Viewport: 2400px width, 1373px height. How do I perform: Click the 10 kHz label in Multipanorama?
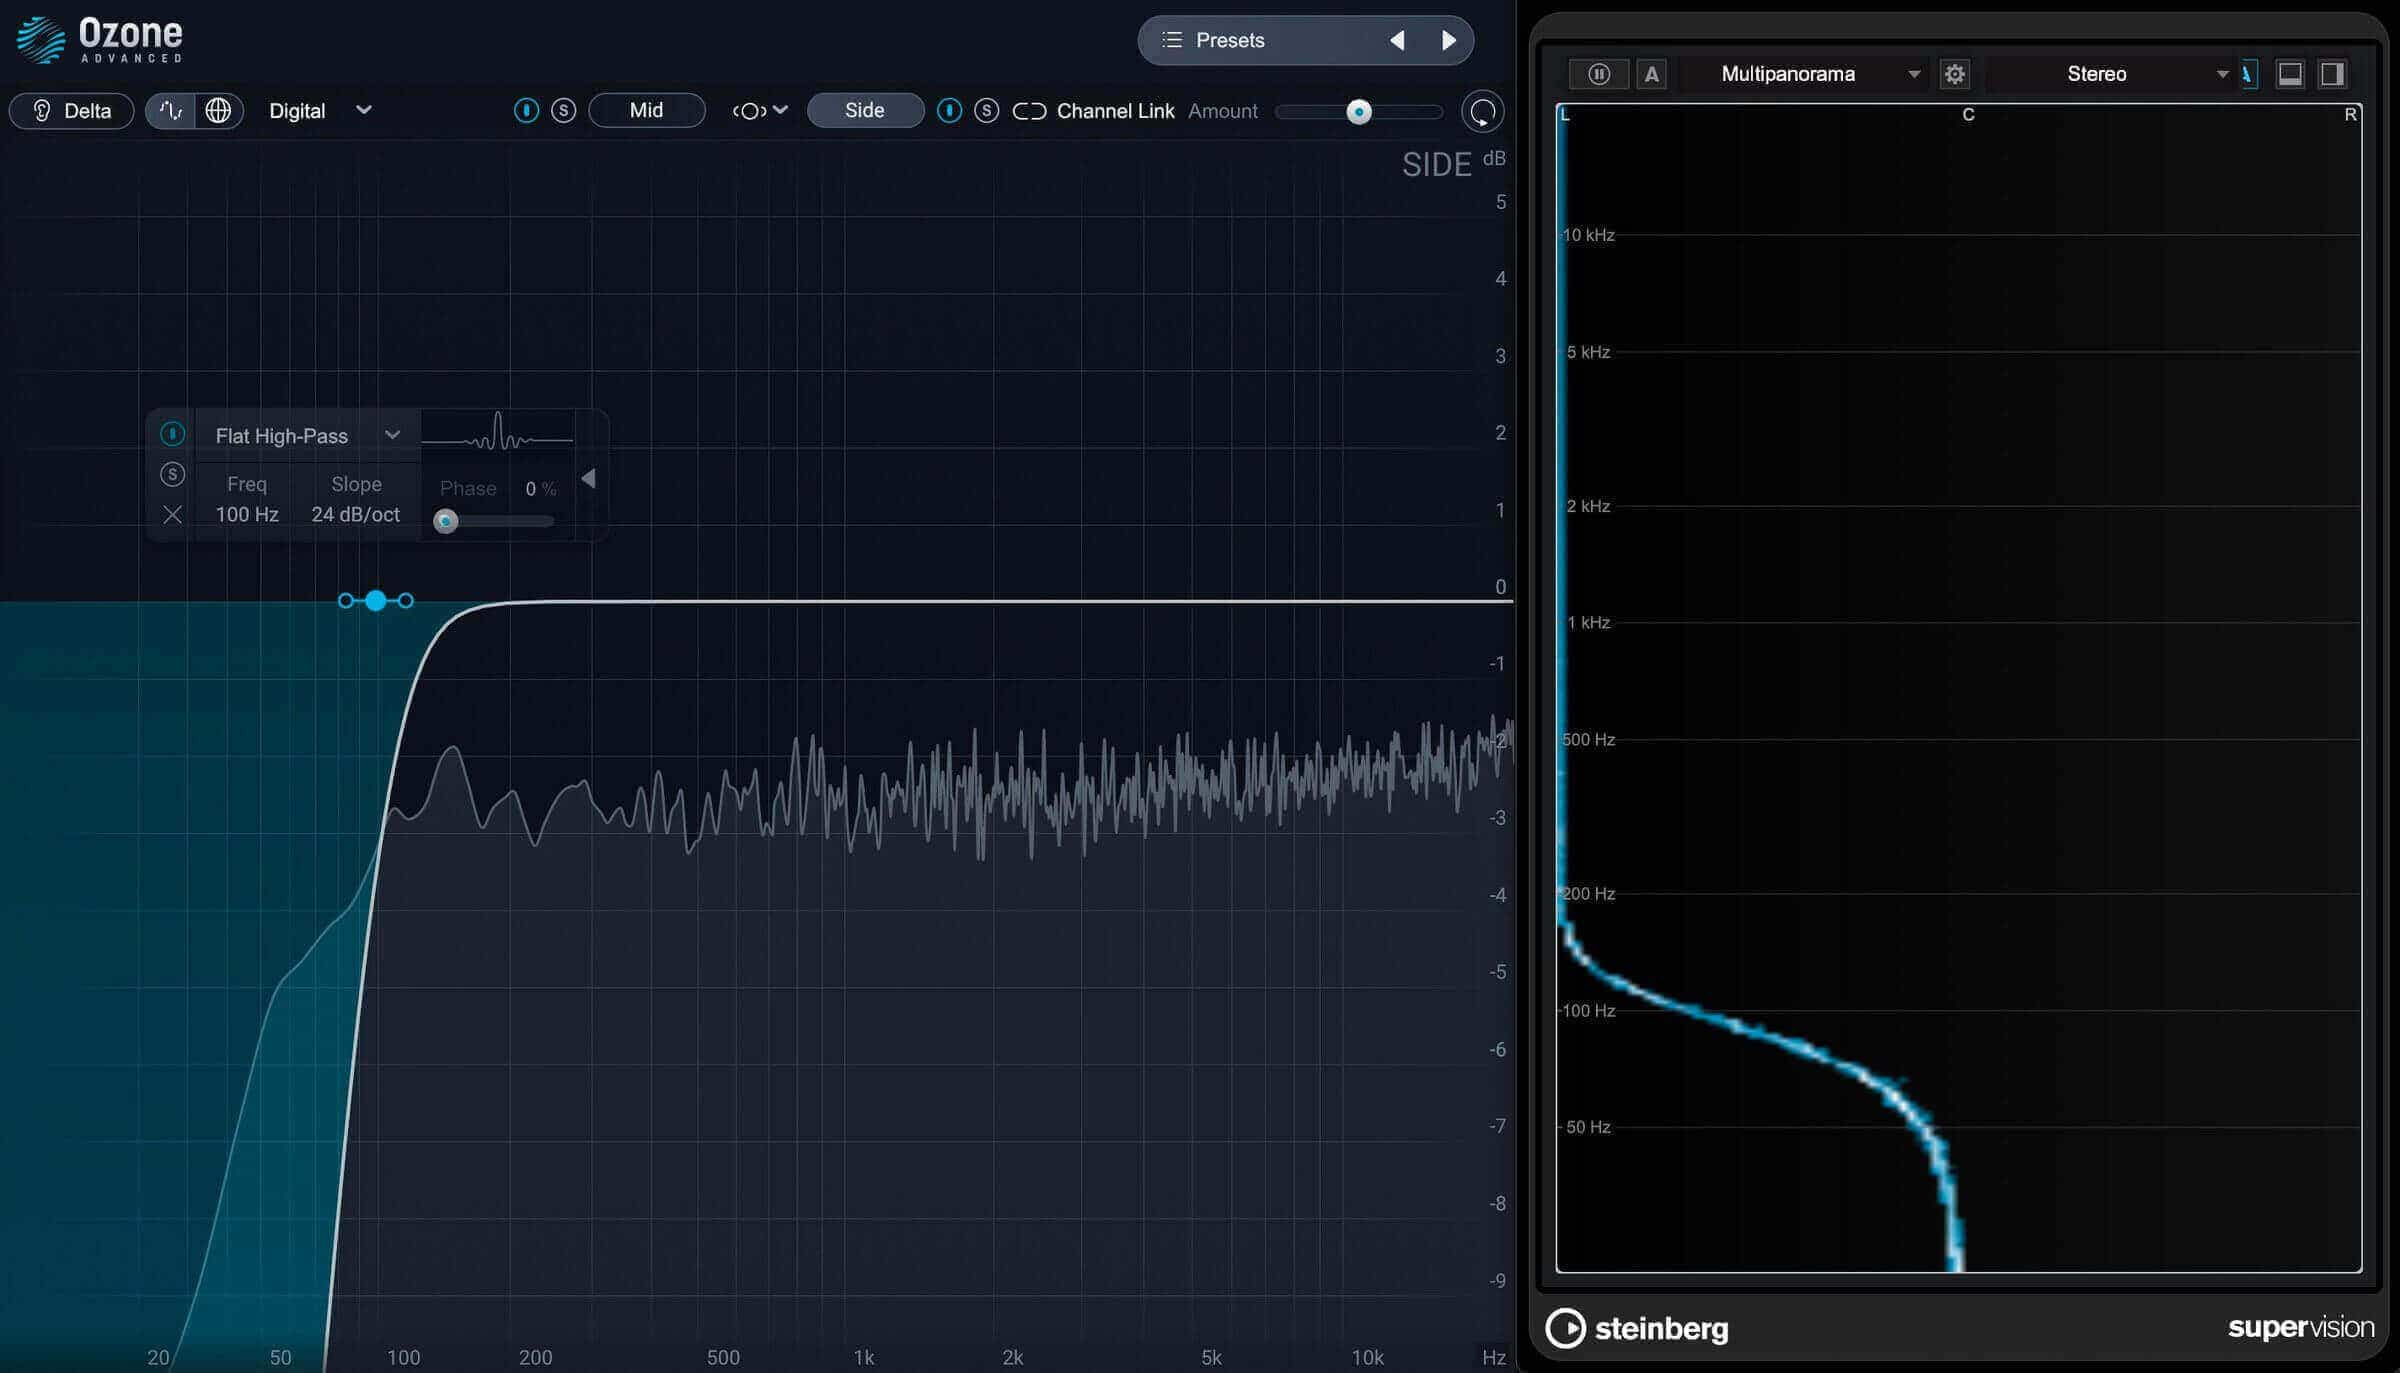point(1588,235)
